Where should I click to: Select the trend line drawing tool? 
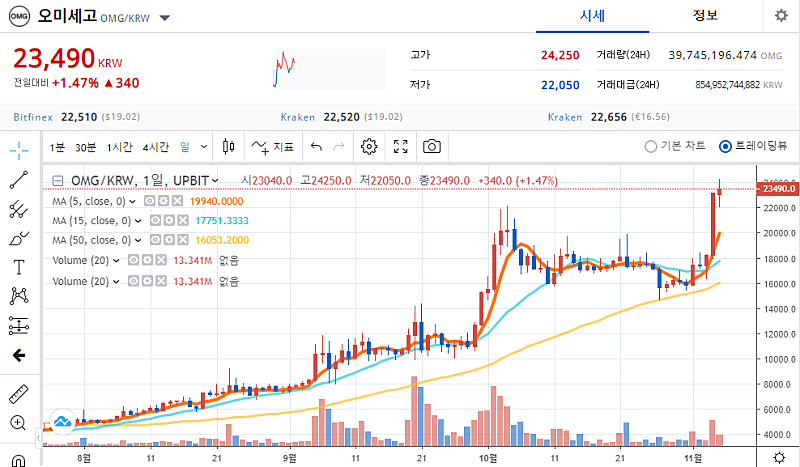(x=19, y=180)
